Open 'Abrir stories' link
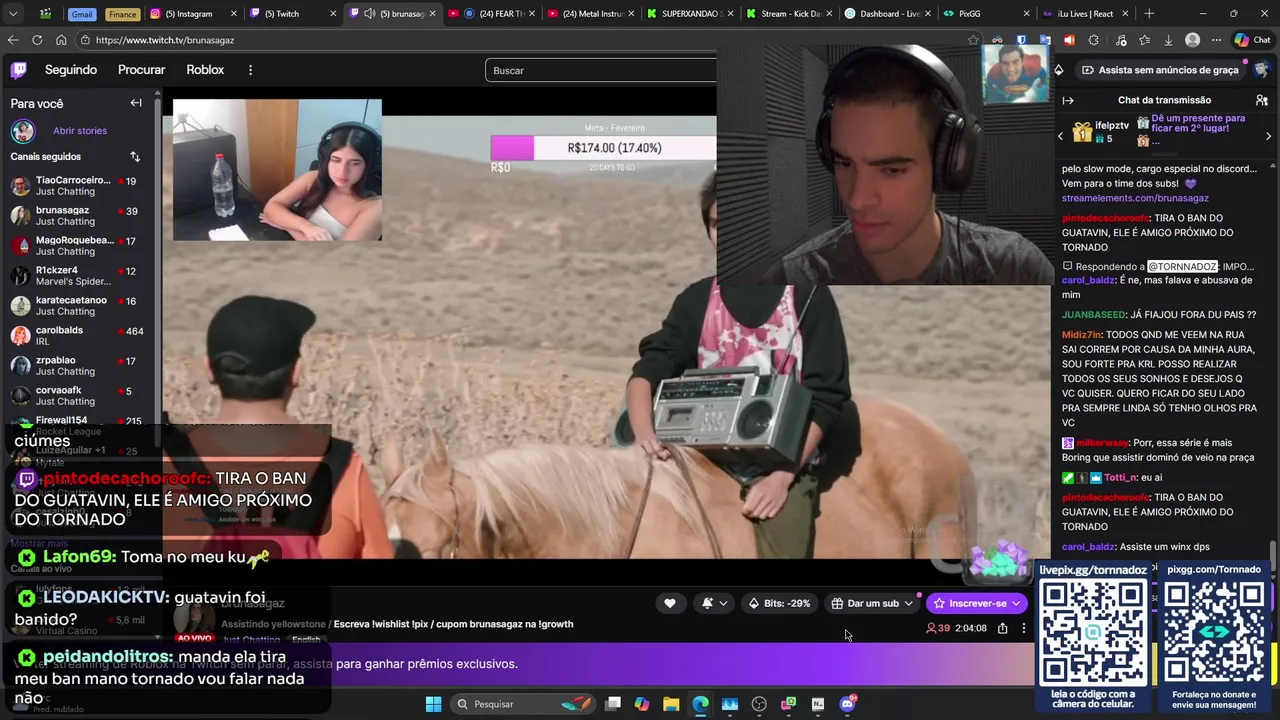This screenshot has height=720, width=1280. click(80, 131)
